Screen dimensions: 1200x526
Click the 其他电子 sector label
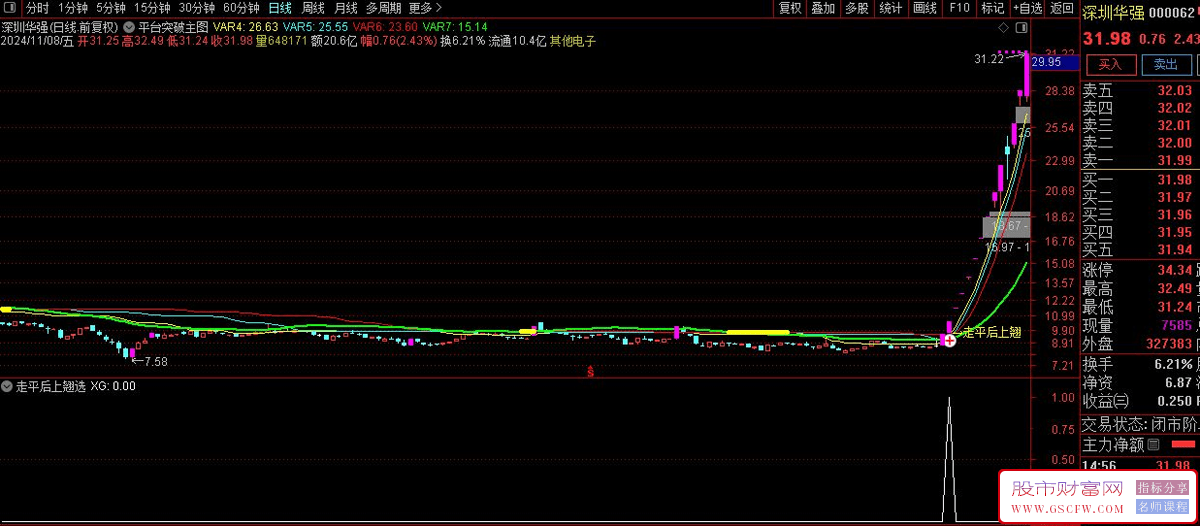pos(573,41)
